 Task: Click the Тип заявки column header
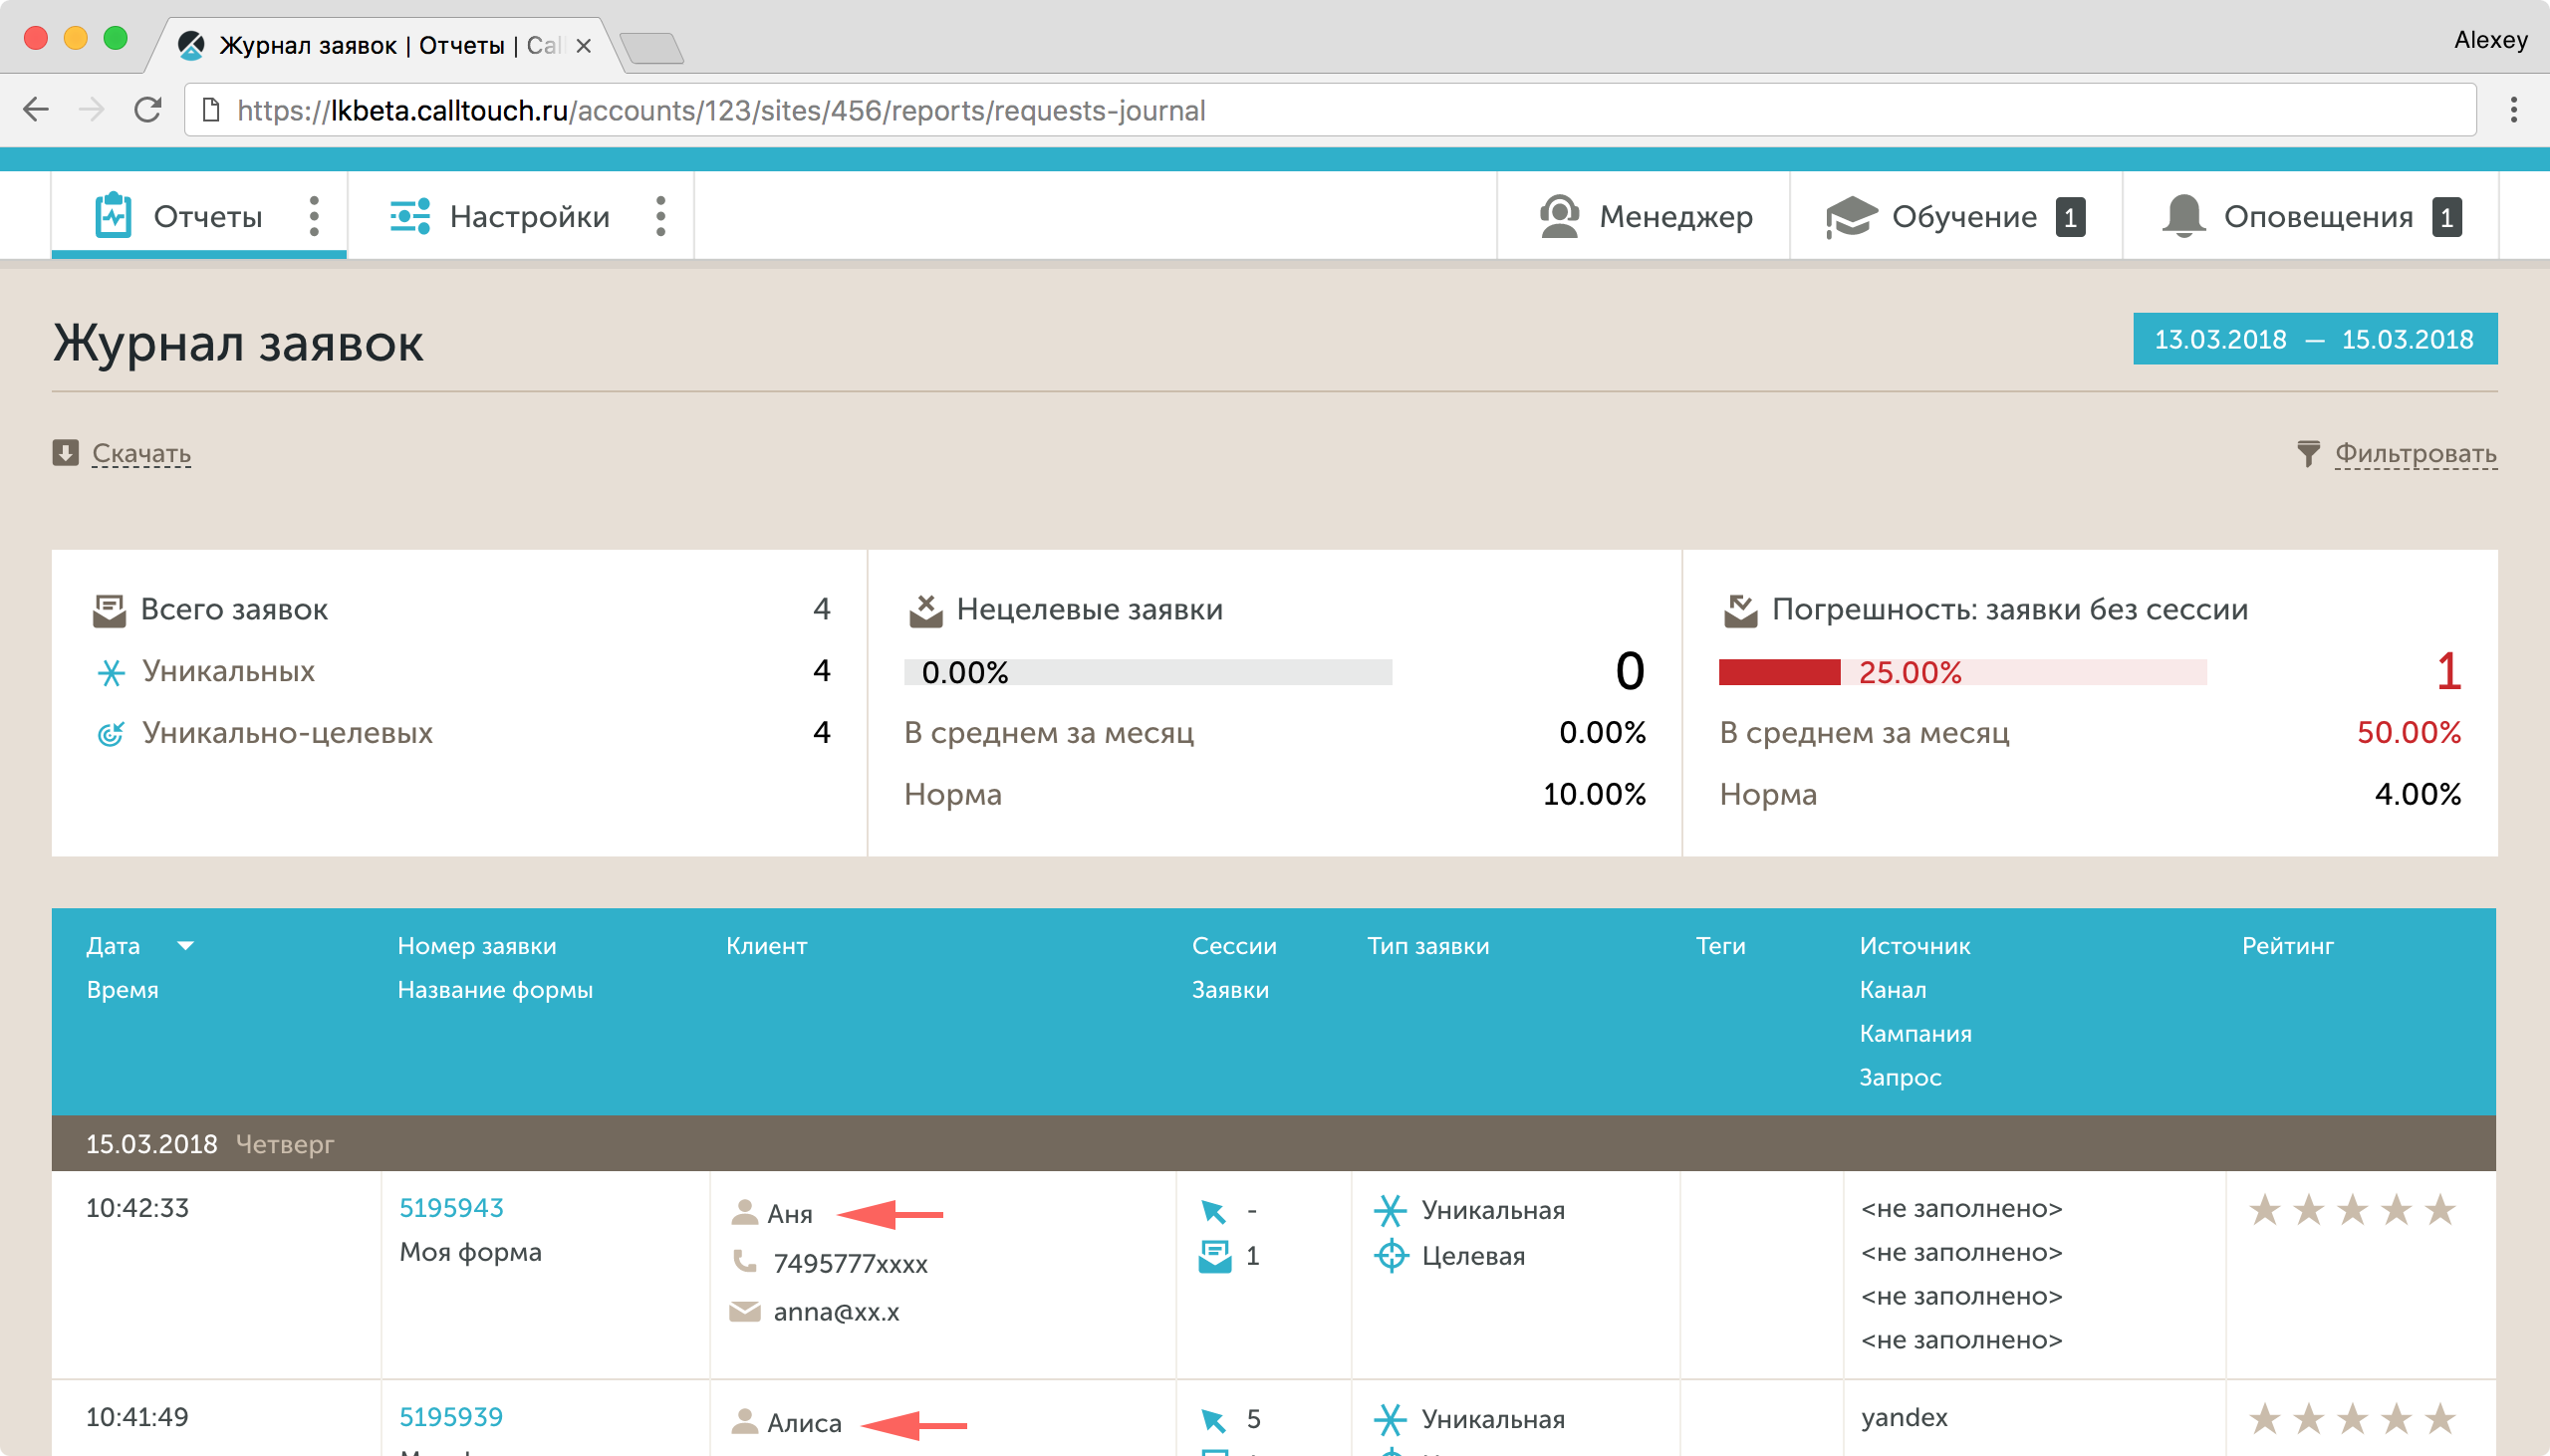1428,946
